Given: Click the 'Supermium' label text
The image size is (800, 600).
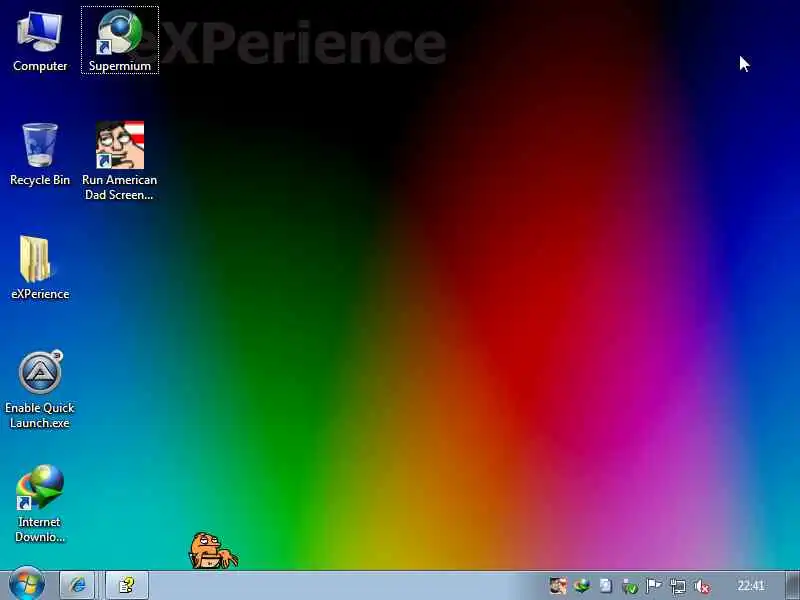Looking at the screenshot, I should (120, 66).
